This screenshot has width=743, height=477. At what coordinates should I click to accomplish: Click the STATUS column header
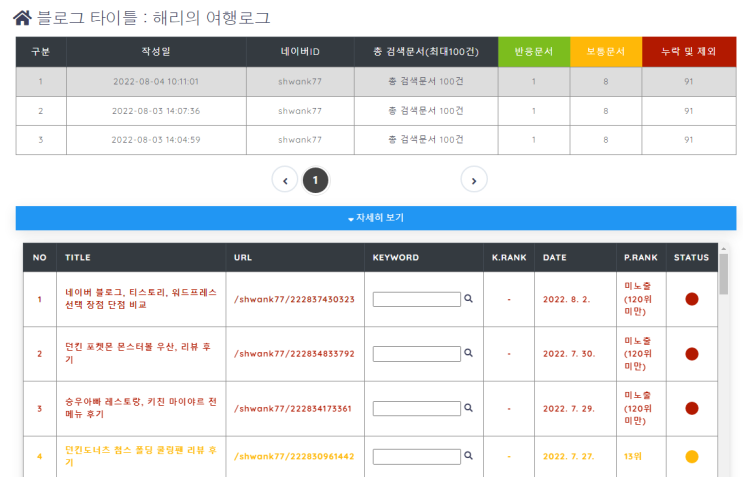click(691, 258)
